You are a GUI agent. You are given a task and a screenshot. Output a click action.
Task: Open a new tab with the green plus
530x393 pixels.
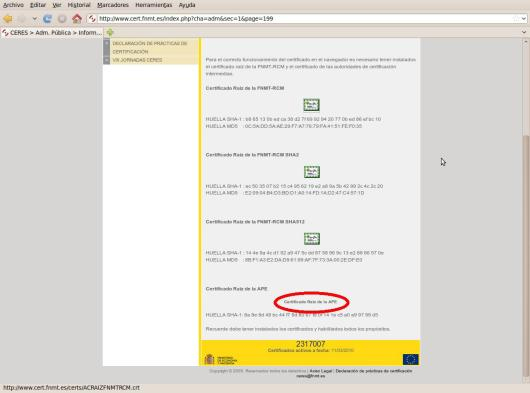110,32
